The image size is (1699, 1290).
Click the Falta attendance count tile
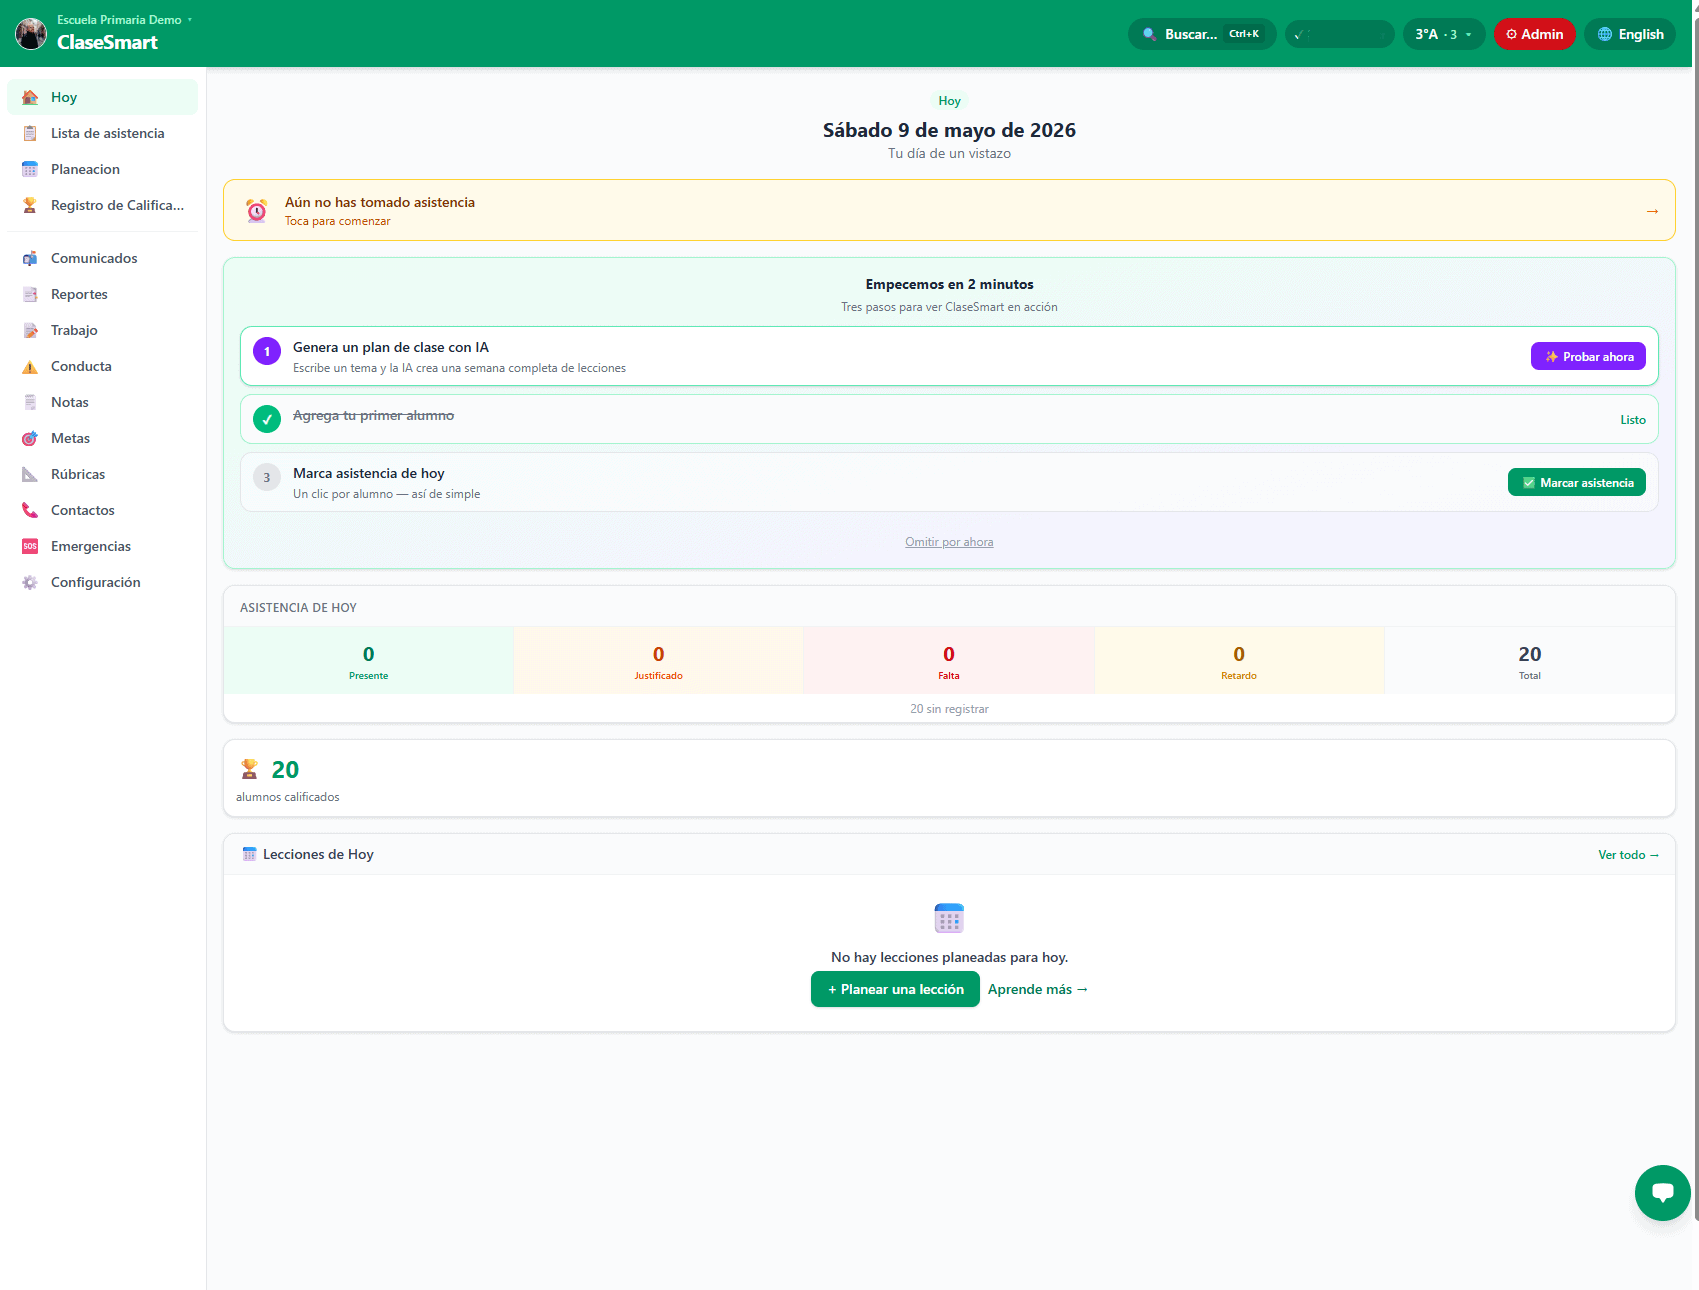point(949,661)
